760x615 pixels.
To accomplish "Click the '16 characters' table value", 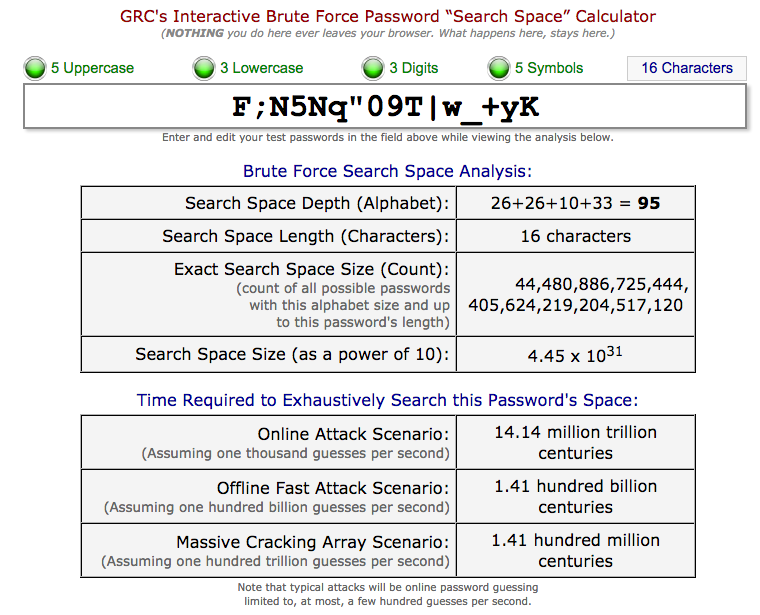I will tap(576, 236).
